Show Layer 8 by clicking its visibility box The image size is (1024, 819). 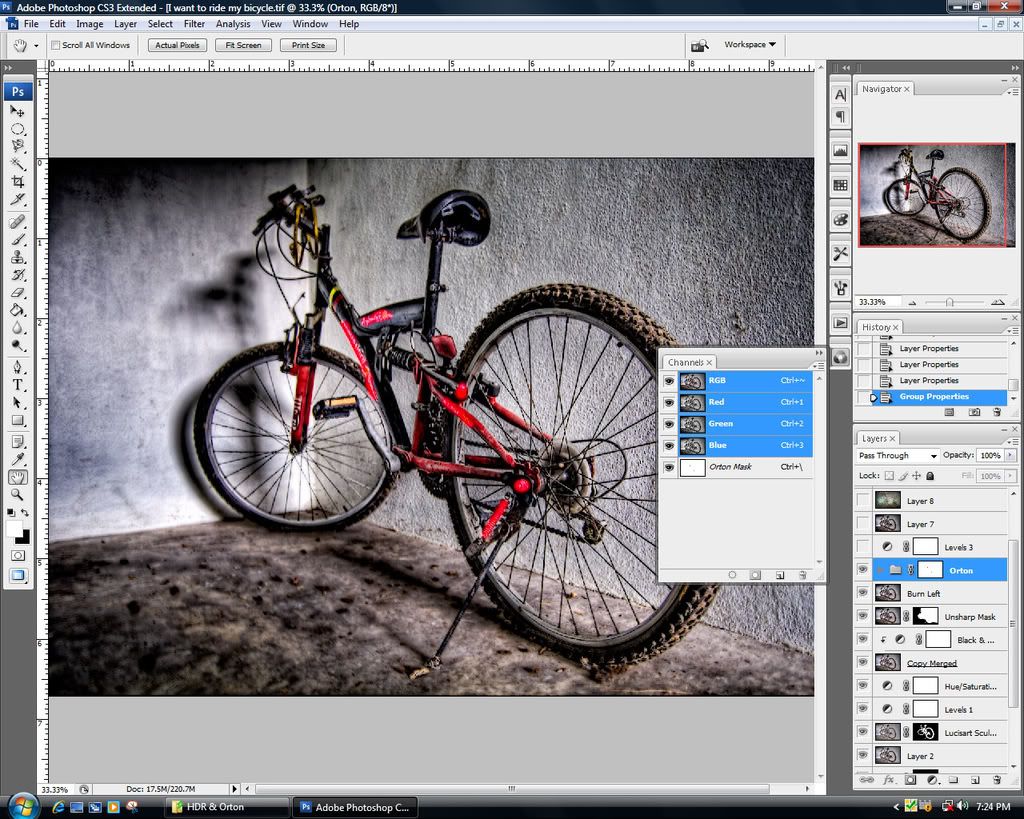click(863, 500)
